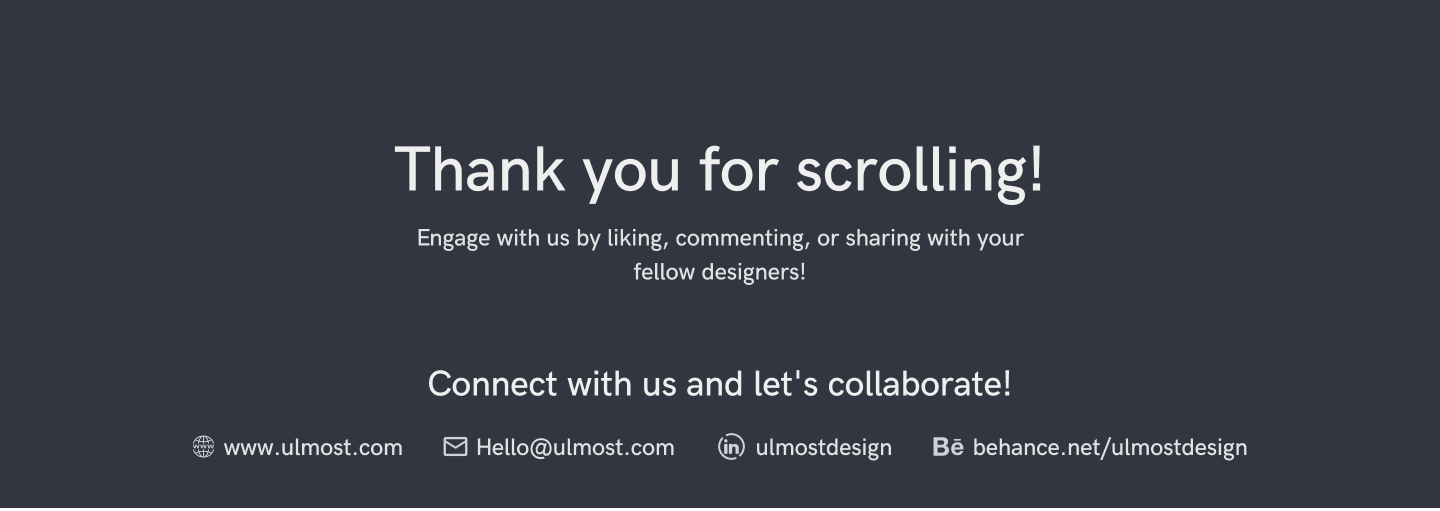Viewport: 1440px width, 511px height.
Task: Click the word "Thank" in the heading
Action: [479, 169]
